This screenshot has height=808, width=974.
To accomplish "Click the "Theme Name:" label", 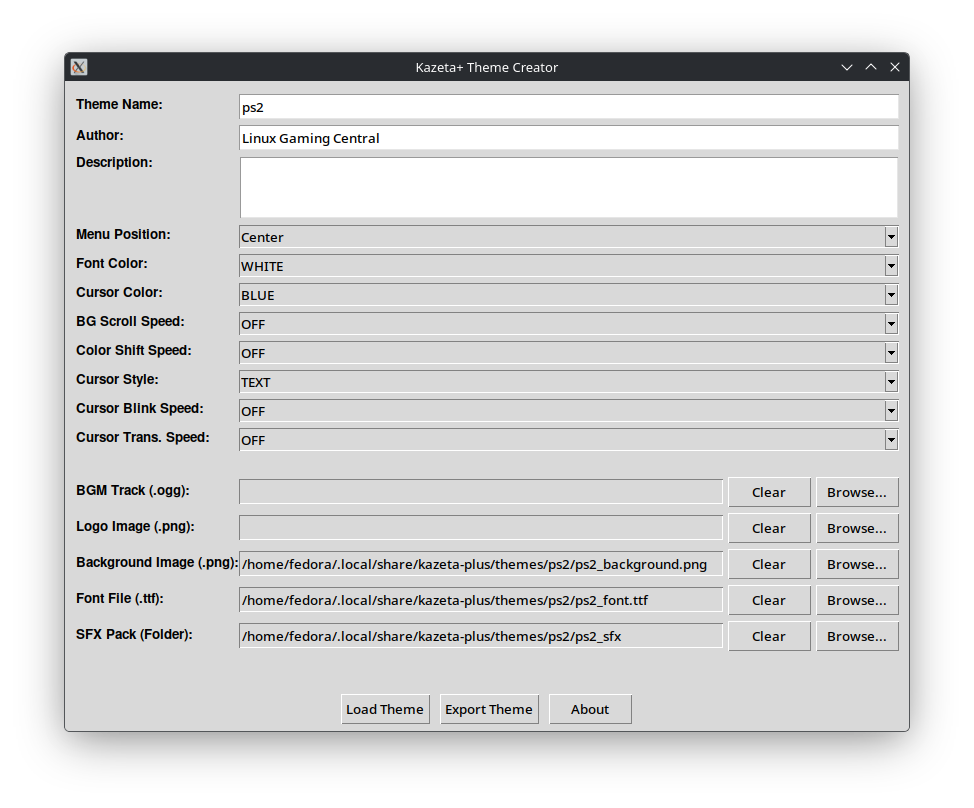I will 119,104.
